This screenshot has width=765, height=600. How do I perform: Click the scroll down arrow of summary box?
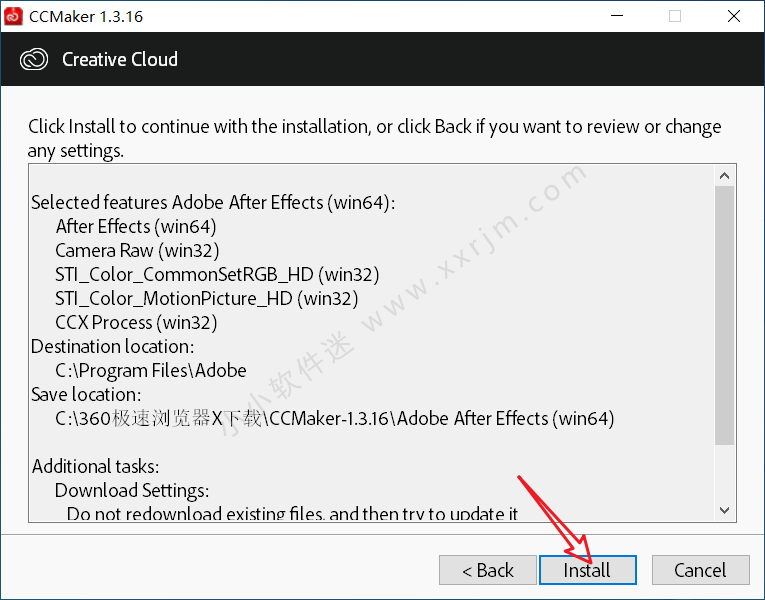coord(725,510)
